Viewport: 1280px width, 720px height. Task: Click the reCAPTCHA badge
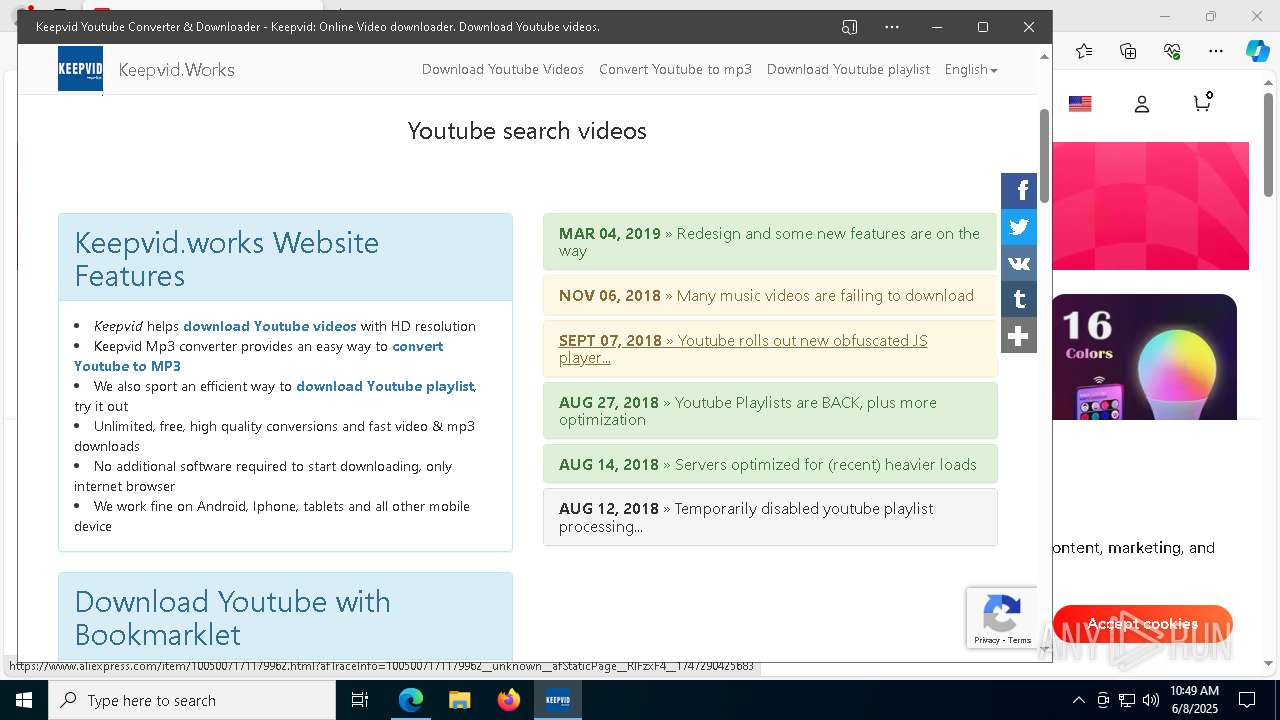(1002, 618)
